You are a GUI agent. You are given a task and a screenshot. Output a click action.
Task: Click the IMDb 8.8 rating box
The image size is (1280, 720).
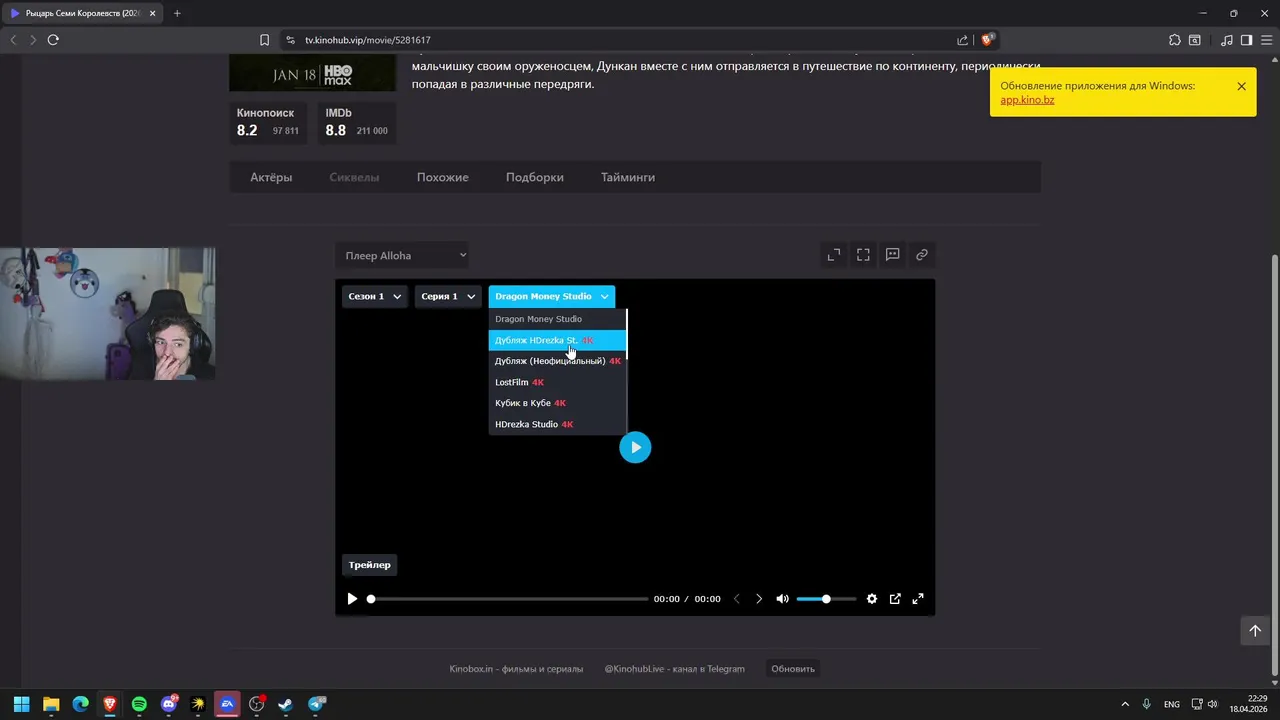coord(357,122)
